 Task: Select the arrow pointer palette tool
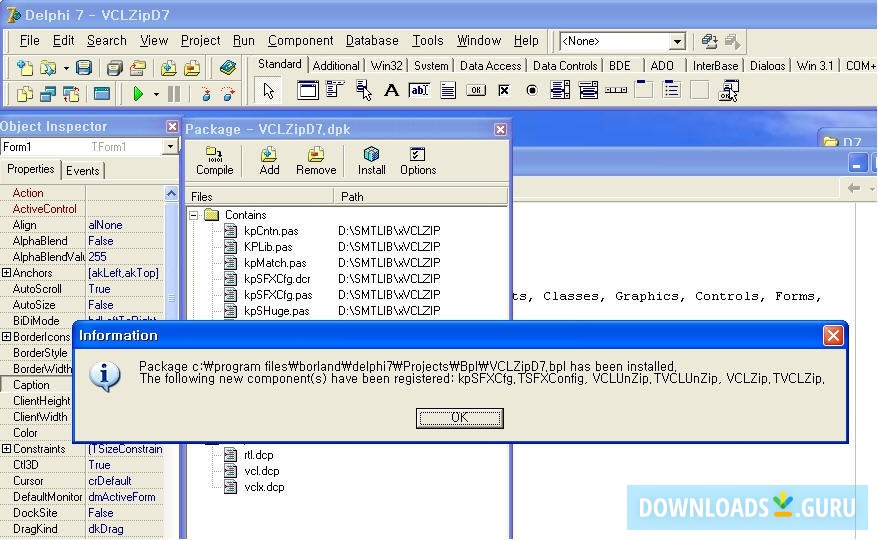[x=269, y=90]
